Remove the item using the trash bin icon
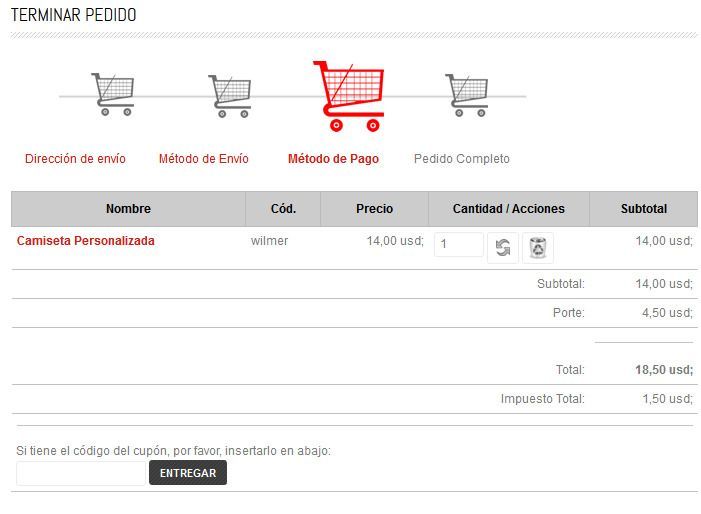 pos(538,248)
